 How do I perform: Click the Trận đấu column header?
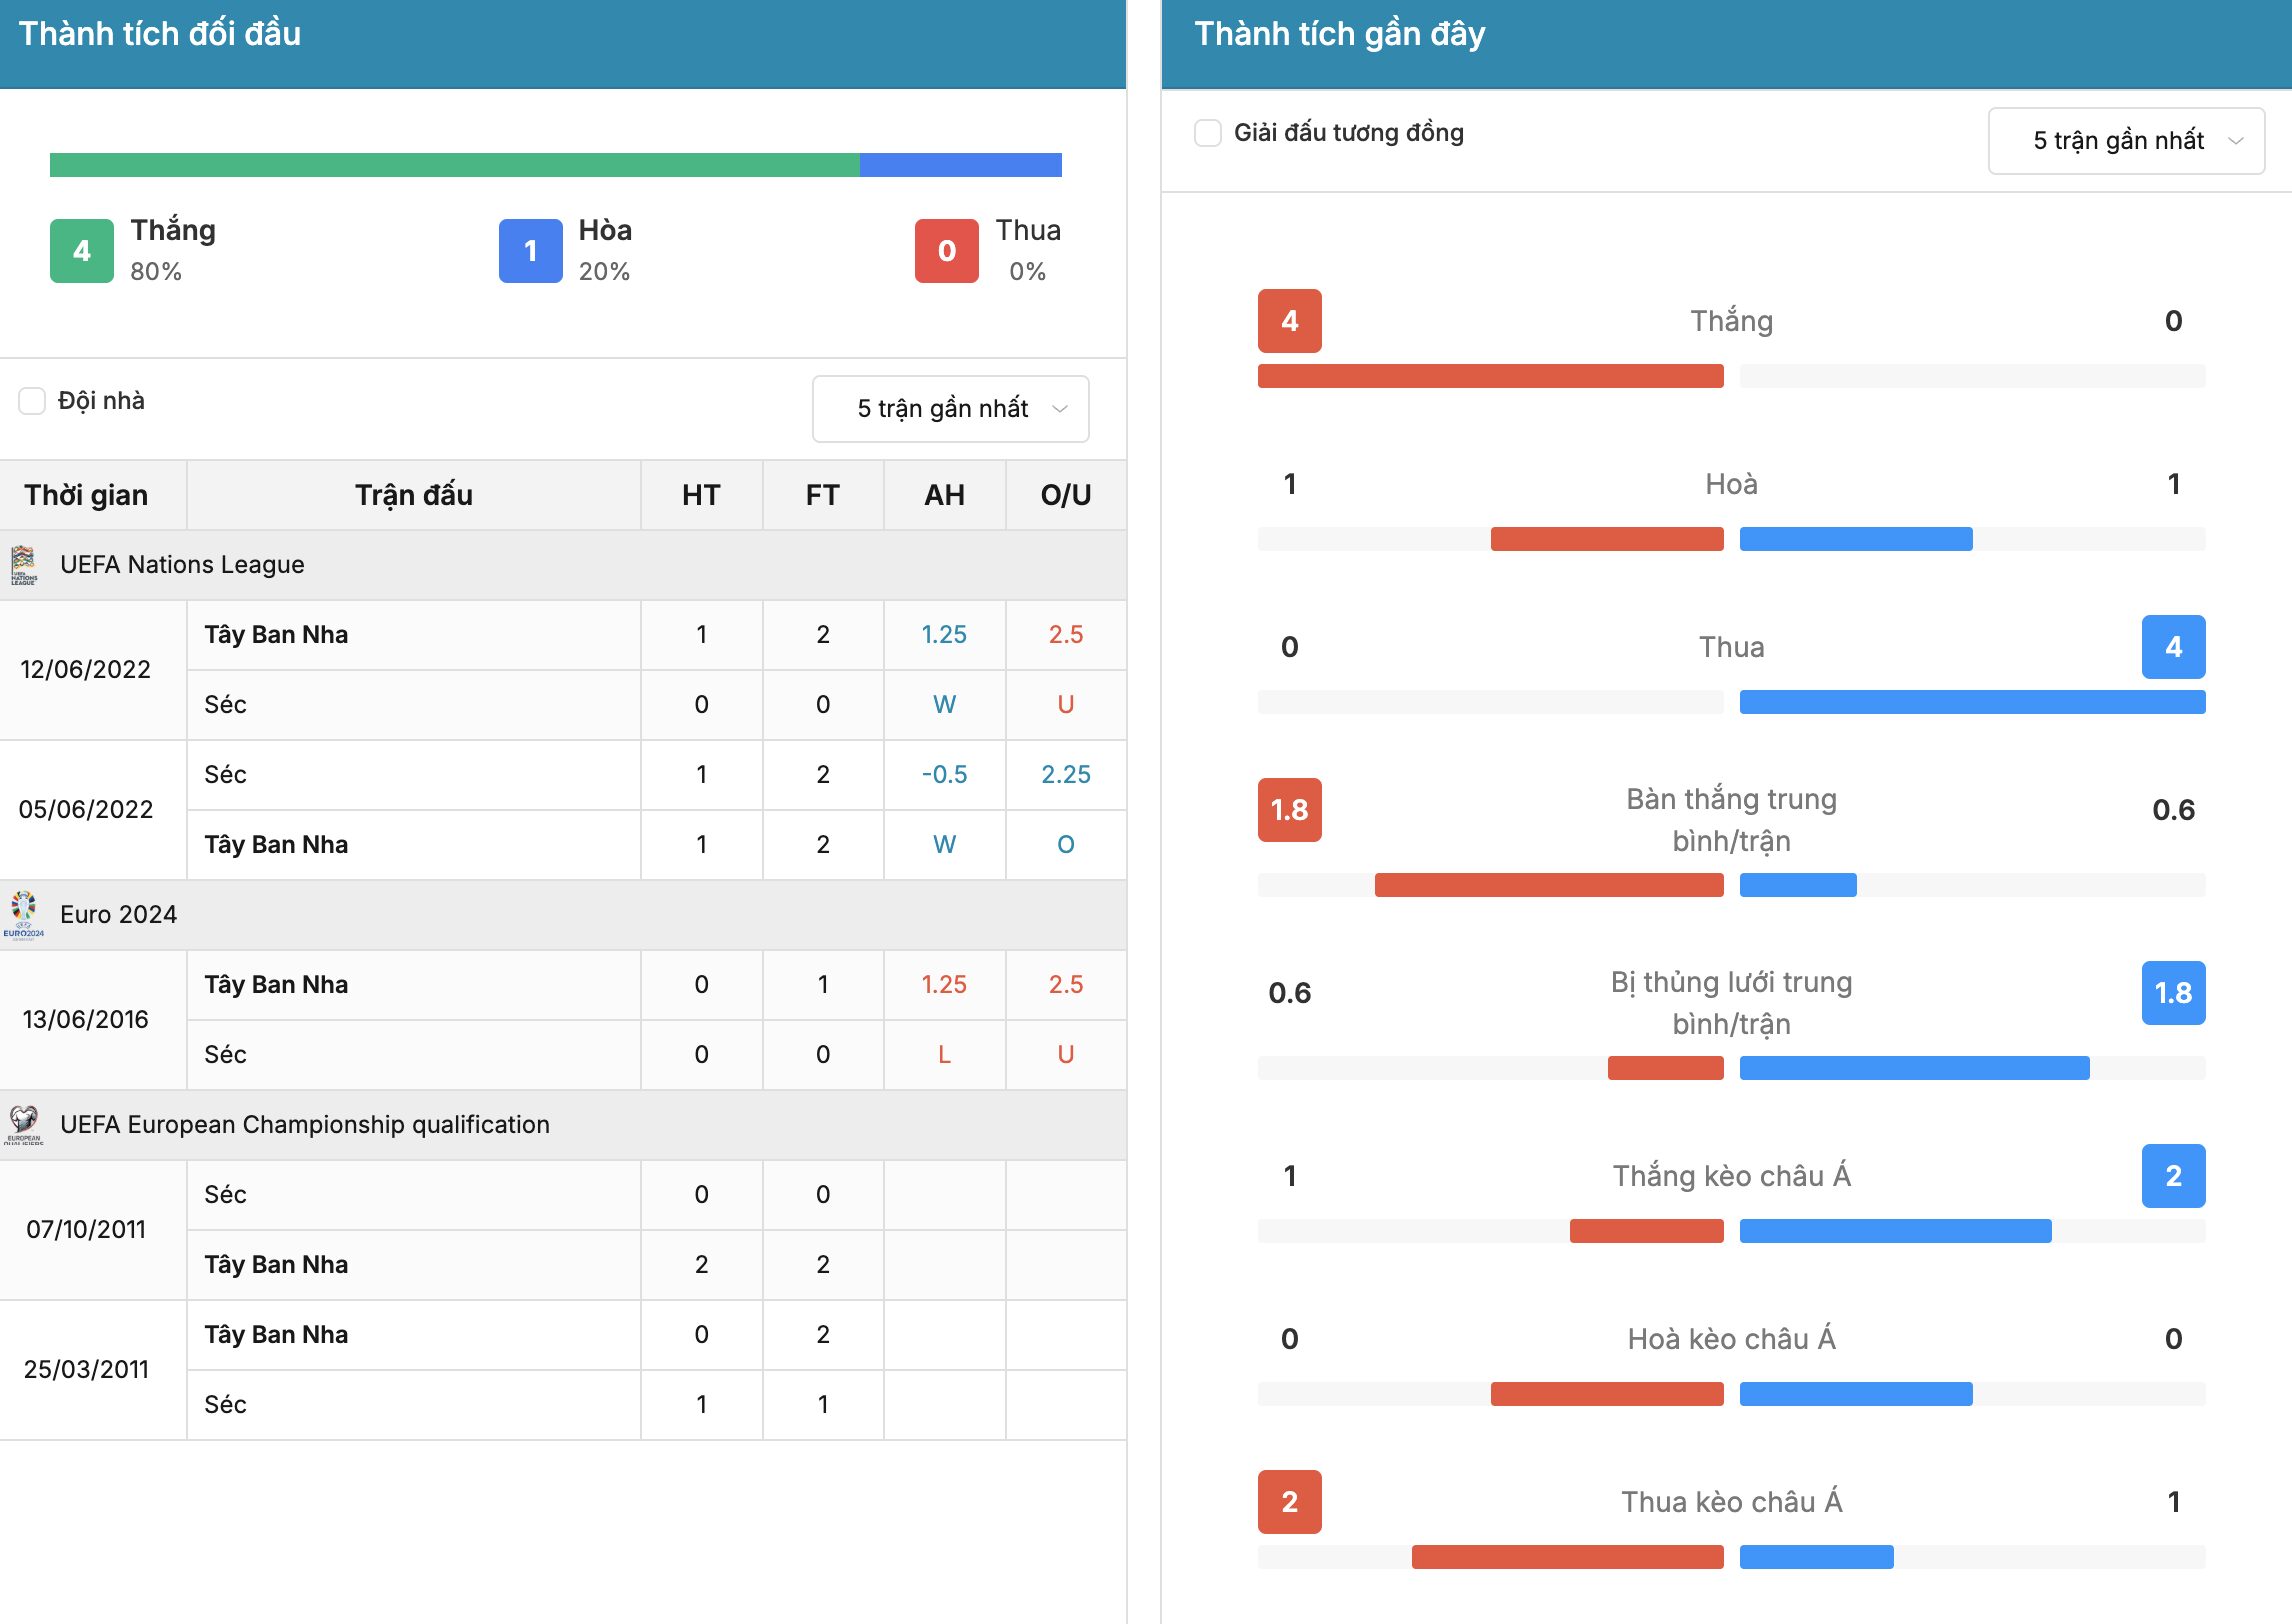tap(414, 495)
